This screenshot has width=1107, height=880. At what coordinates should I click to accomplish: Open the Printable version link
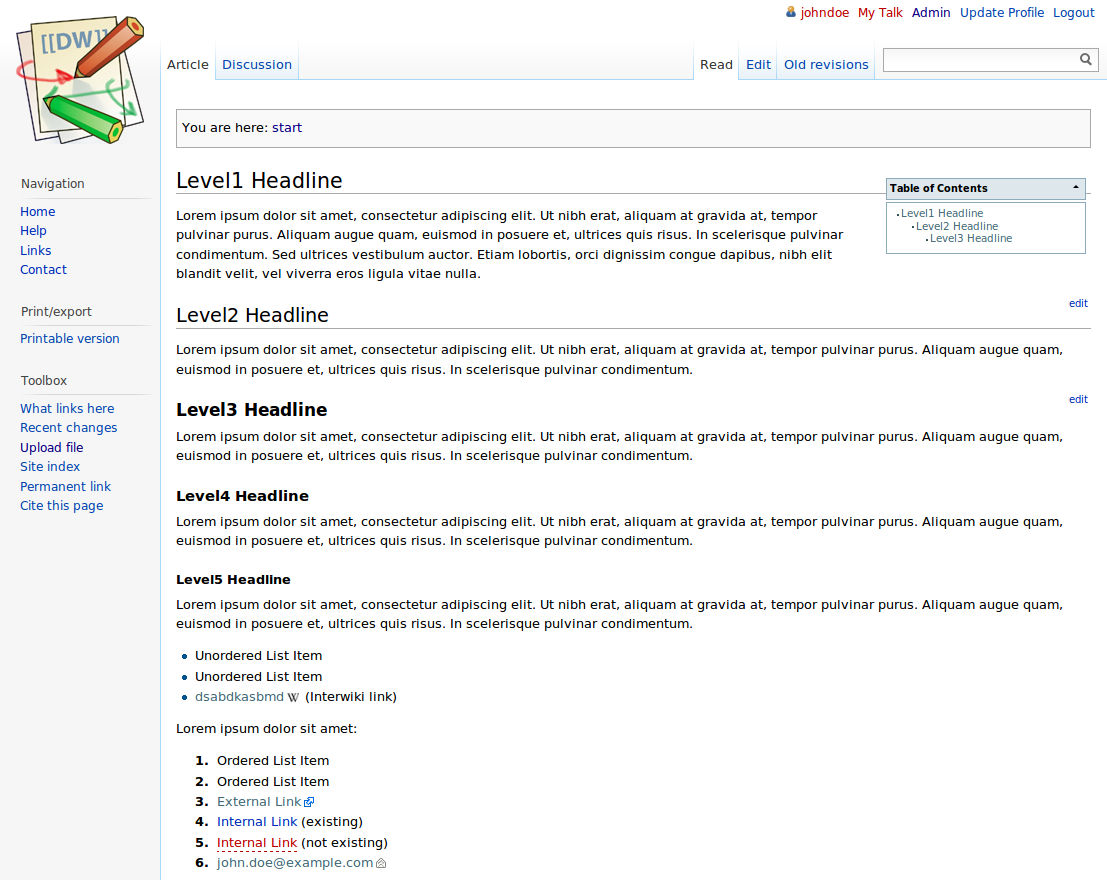pos(70,338)
